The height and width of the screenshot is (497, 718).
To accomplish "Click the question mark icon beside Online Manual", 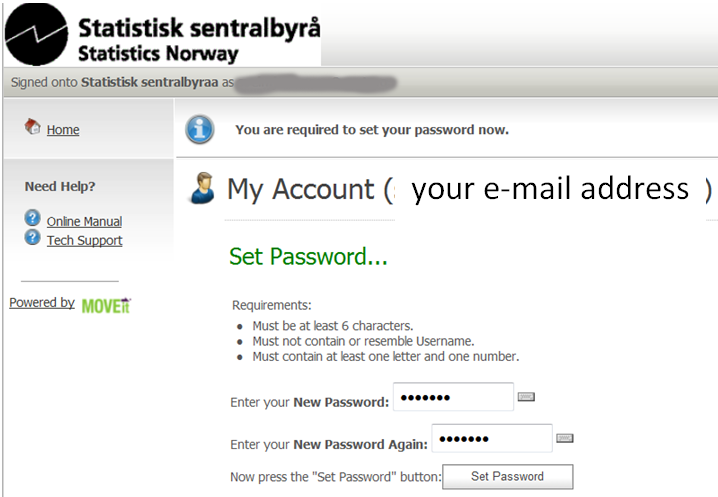I will pyautogui.click(x=32, y=218).
